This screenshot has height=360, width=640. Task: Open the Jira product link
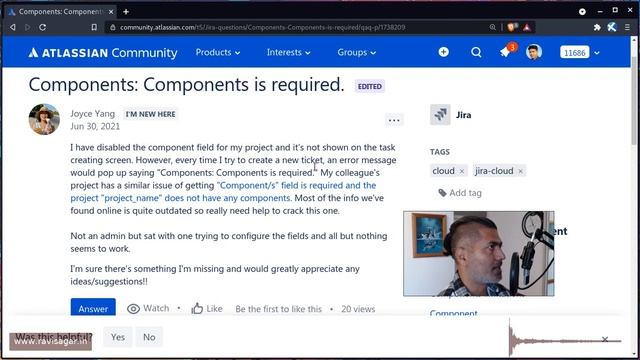pos(463,115)
